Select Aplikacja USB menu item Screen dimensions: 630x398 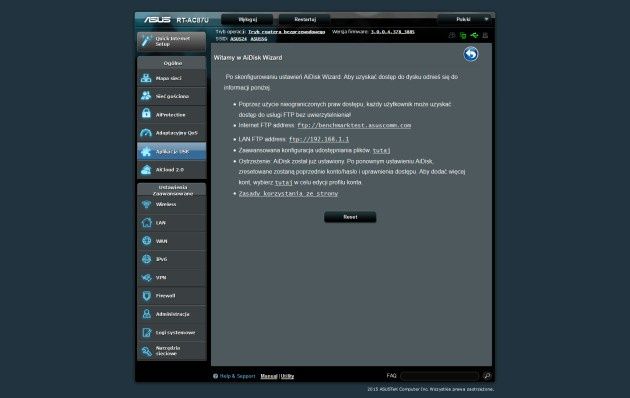tap(172, 151)
